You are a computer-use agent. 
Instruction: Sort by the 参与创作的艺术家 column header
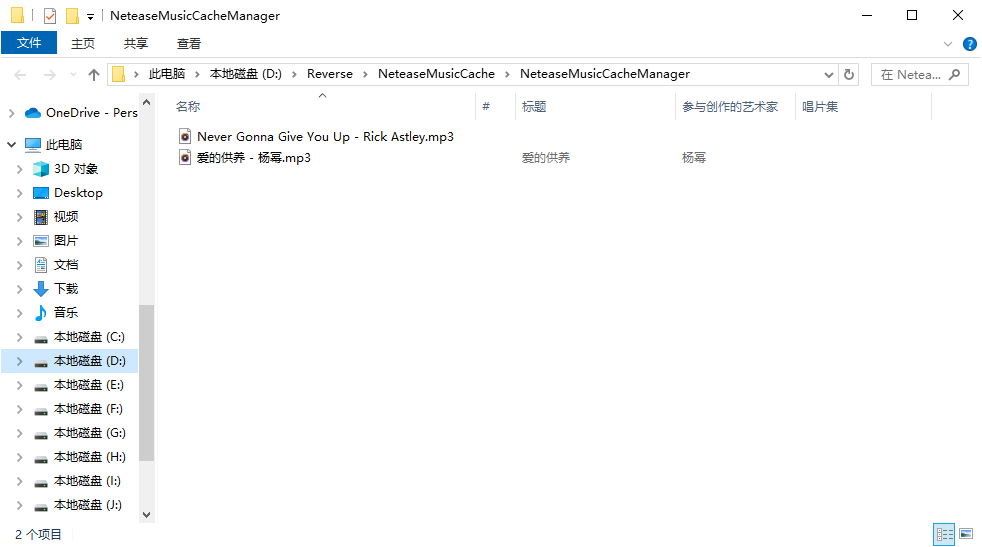[x=735, y=107]
